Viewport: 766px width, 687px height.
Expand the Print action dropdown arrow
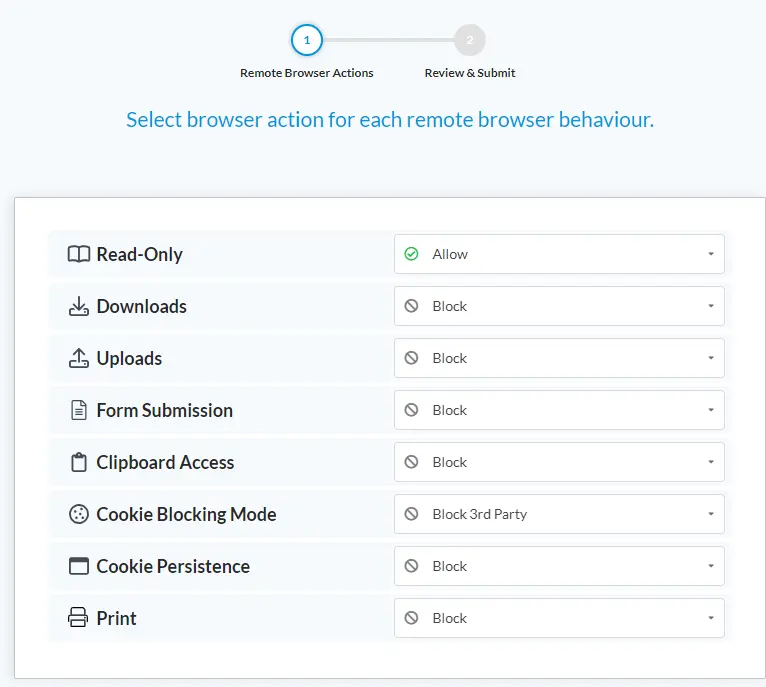tap(710, 618)
